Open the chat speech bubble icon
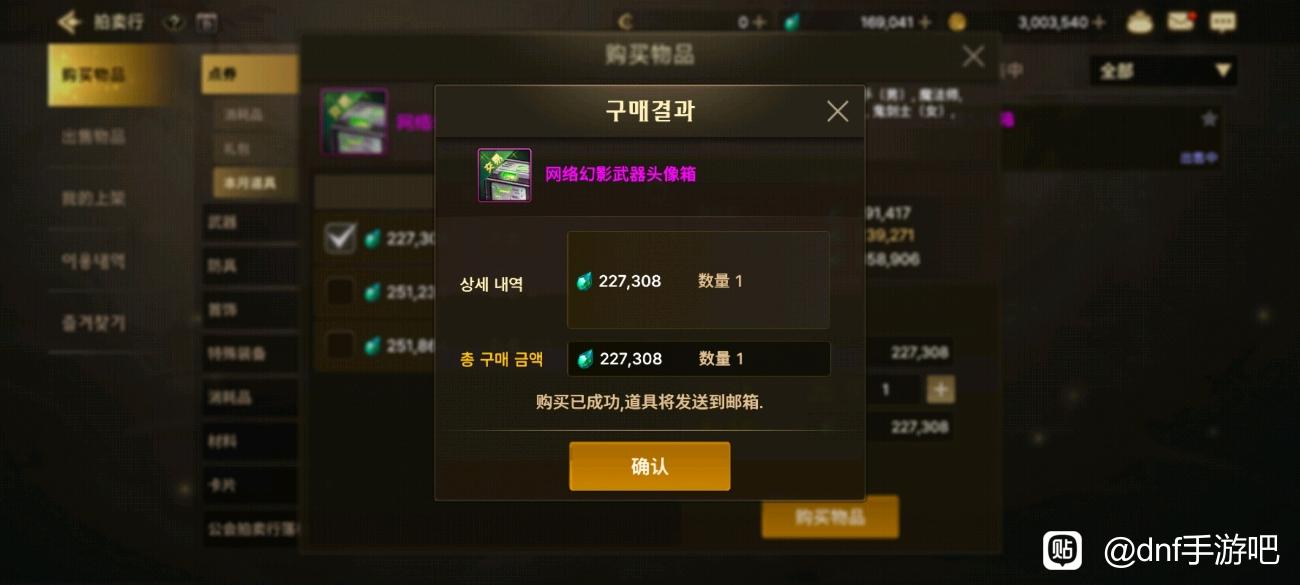1300x585 pixels. 1222,21
